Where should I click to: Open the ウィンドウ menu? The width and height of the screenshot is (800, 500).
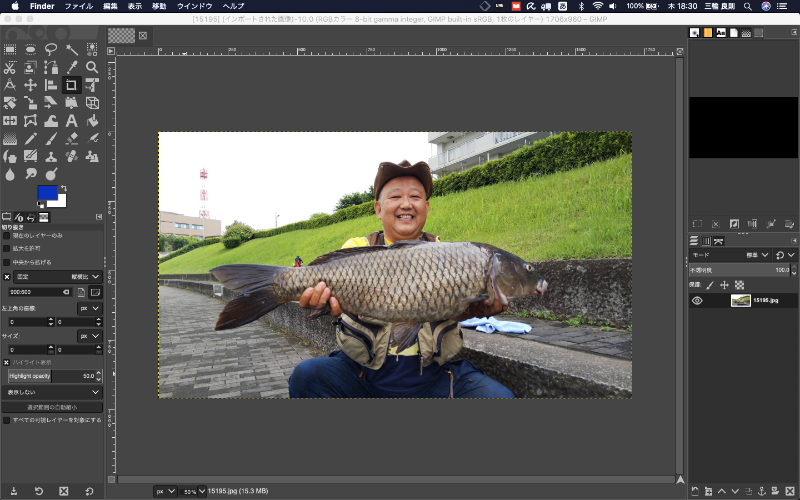coord(194,6)
